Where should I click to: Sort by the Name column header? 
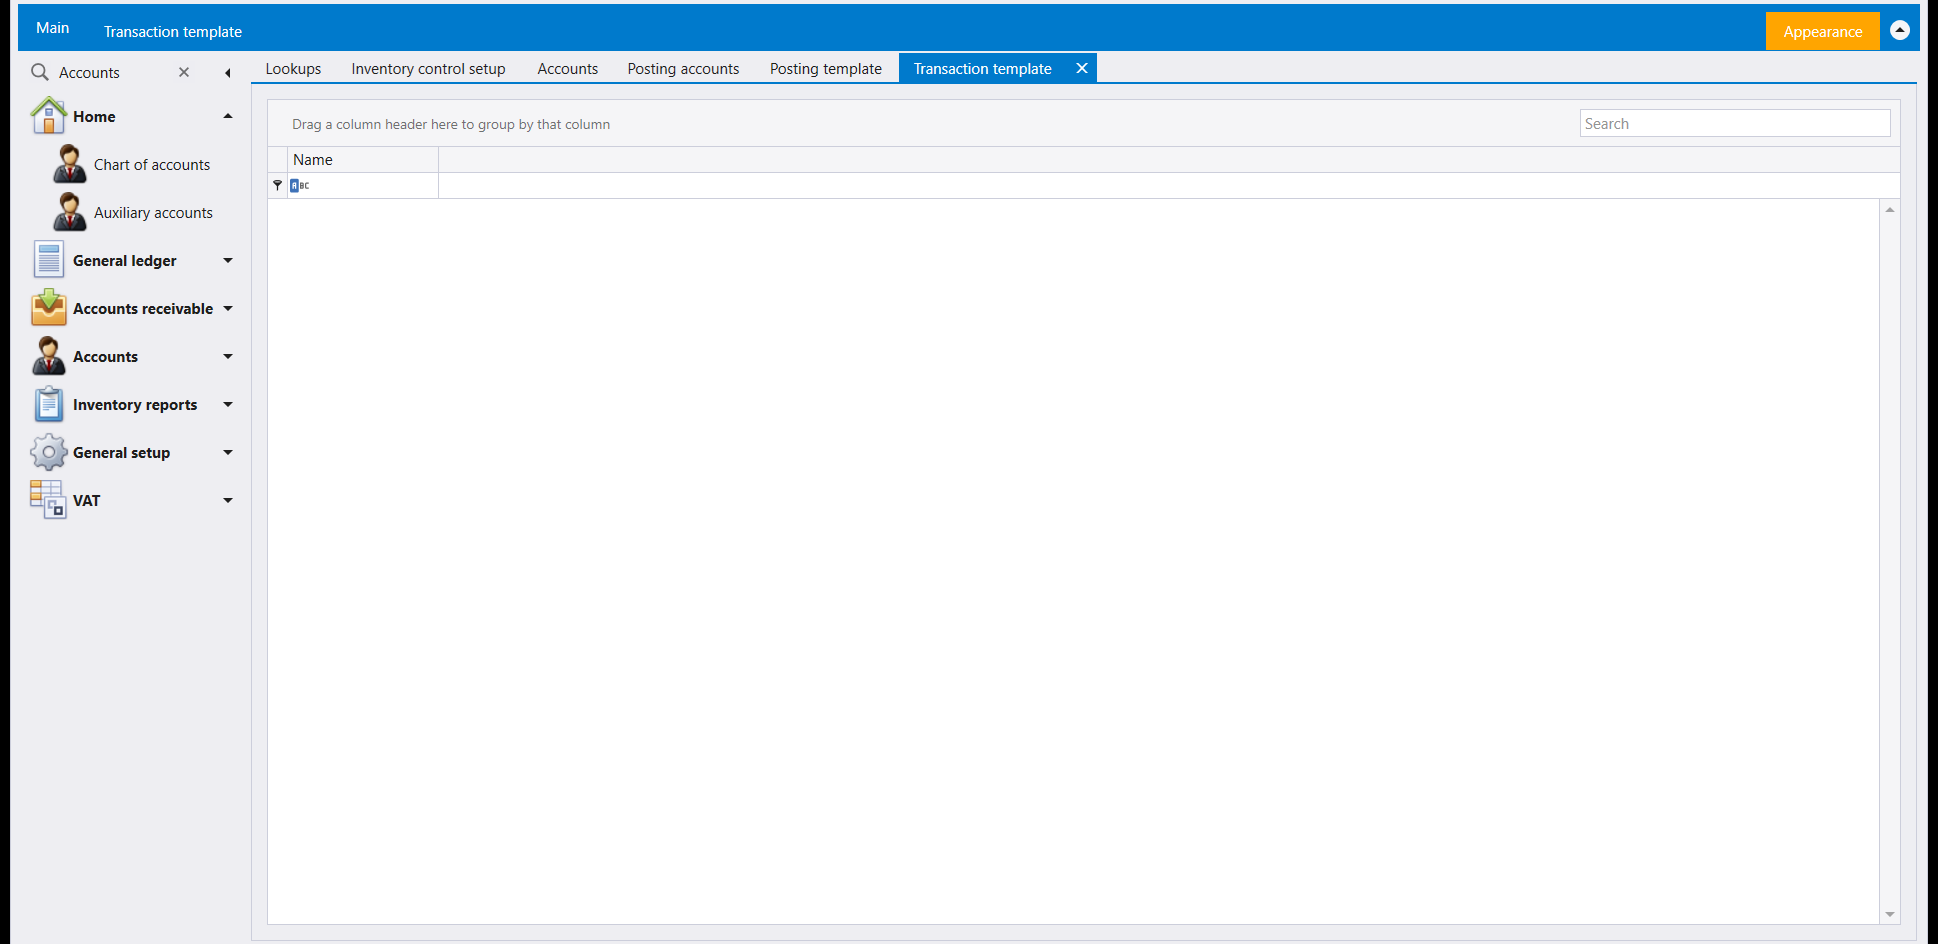[363, 159]
